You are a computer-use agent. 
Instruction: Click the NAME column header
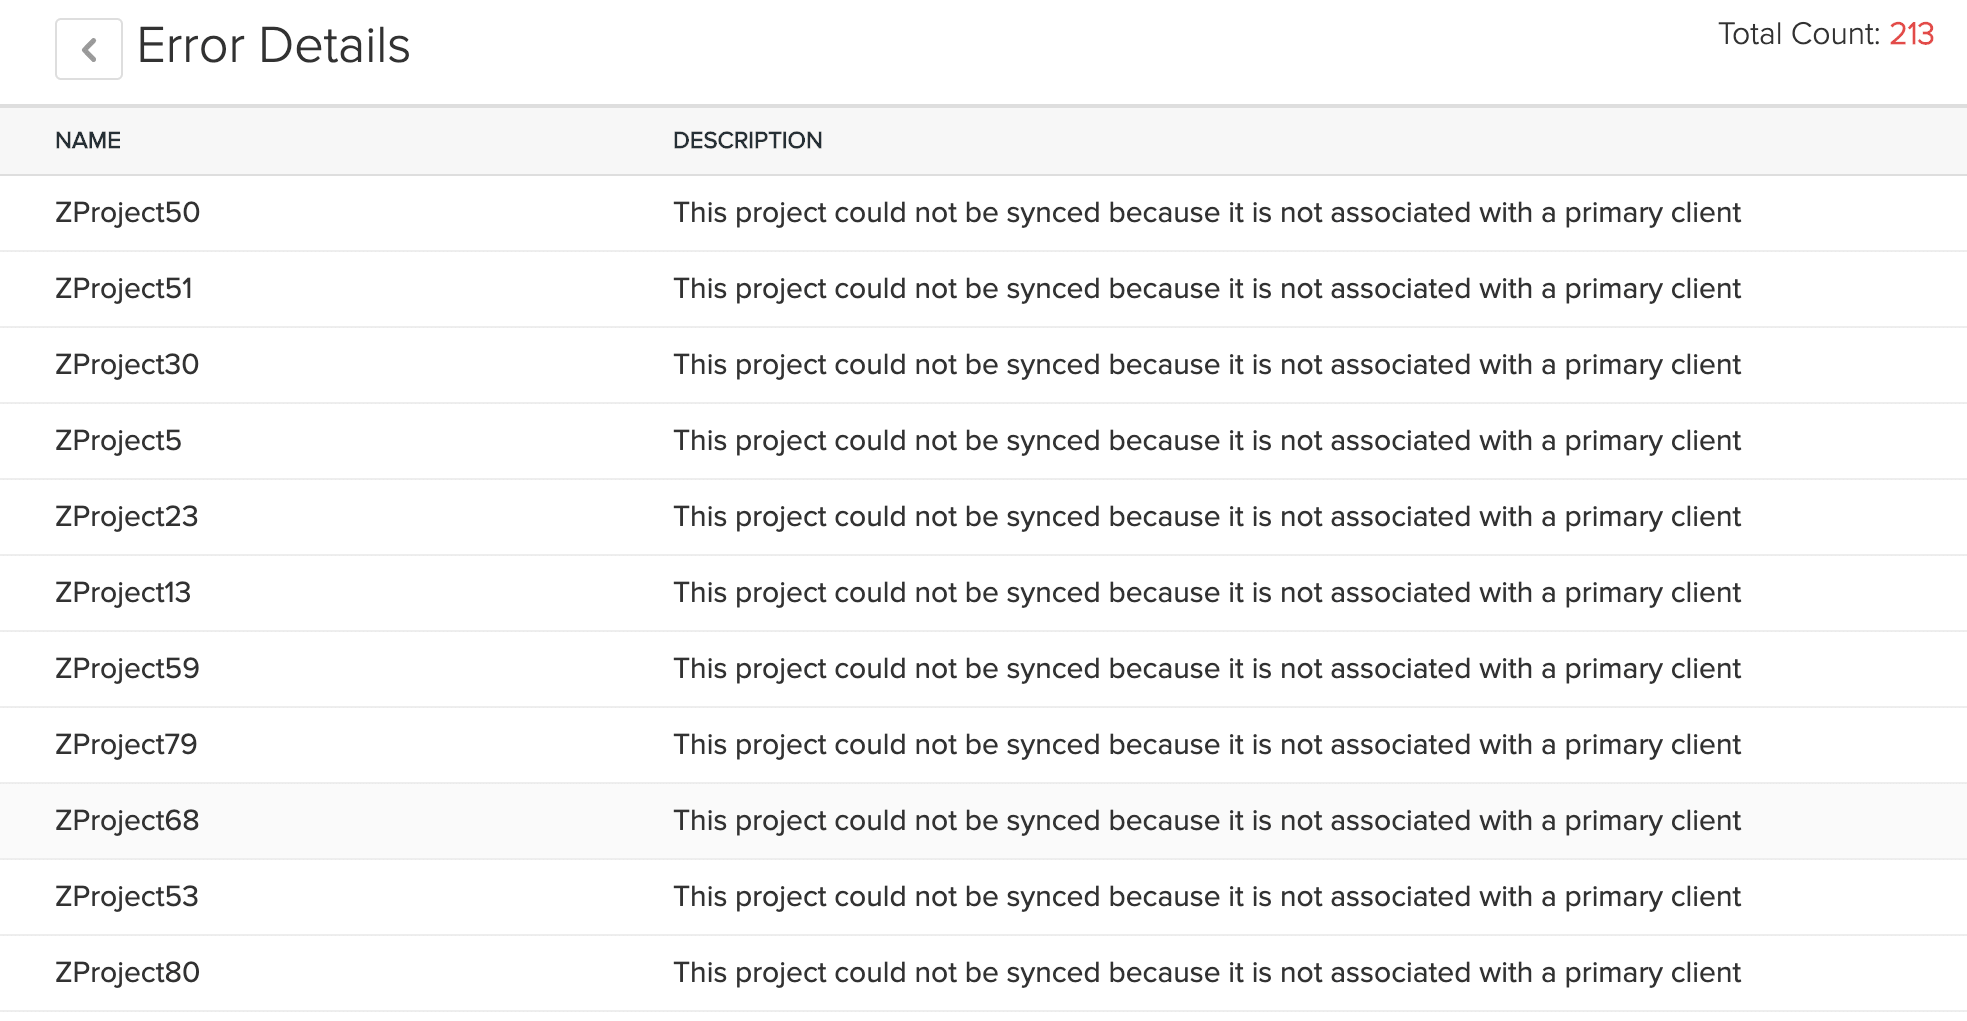pos(88,141)
